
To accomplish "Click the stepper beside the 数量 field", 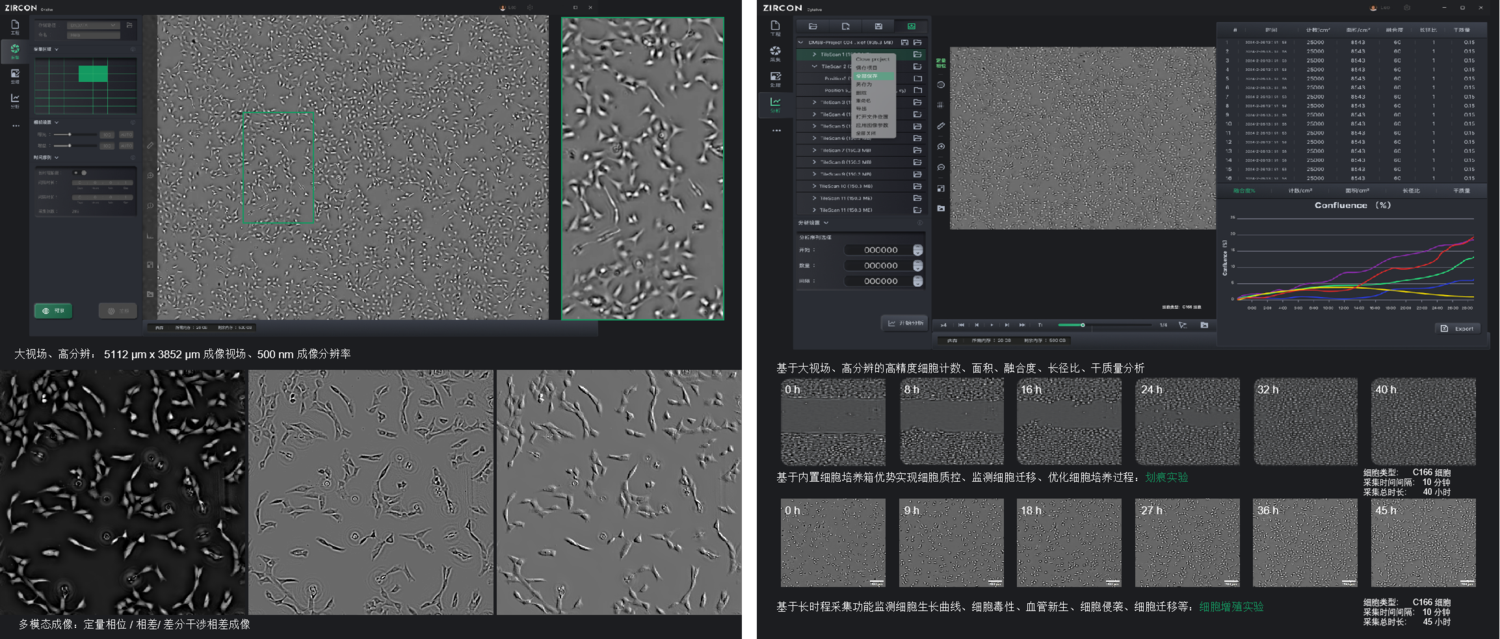I will click(x=918, y=265).
